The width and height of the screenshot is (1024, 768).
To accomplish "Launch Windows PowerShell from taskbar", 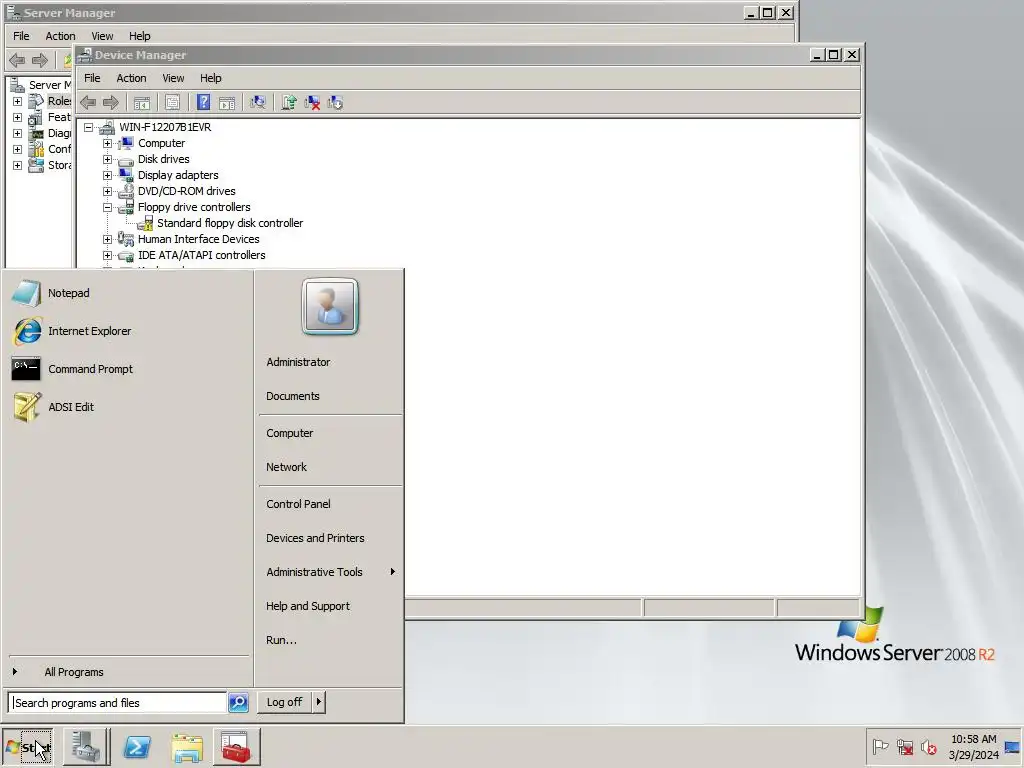I will coord(137,746).
